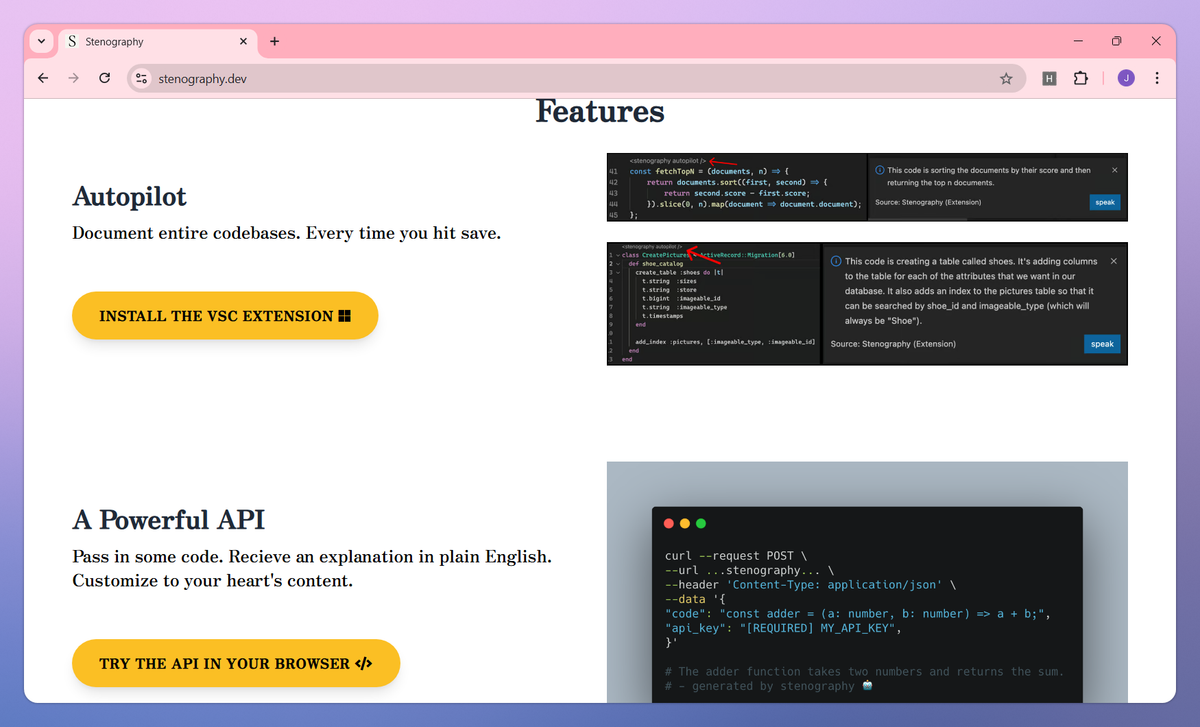Close the Stenography browser tab
This screenshot has width=1200, height=727.
point(243,42)
